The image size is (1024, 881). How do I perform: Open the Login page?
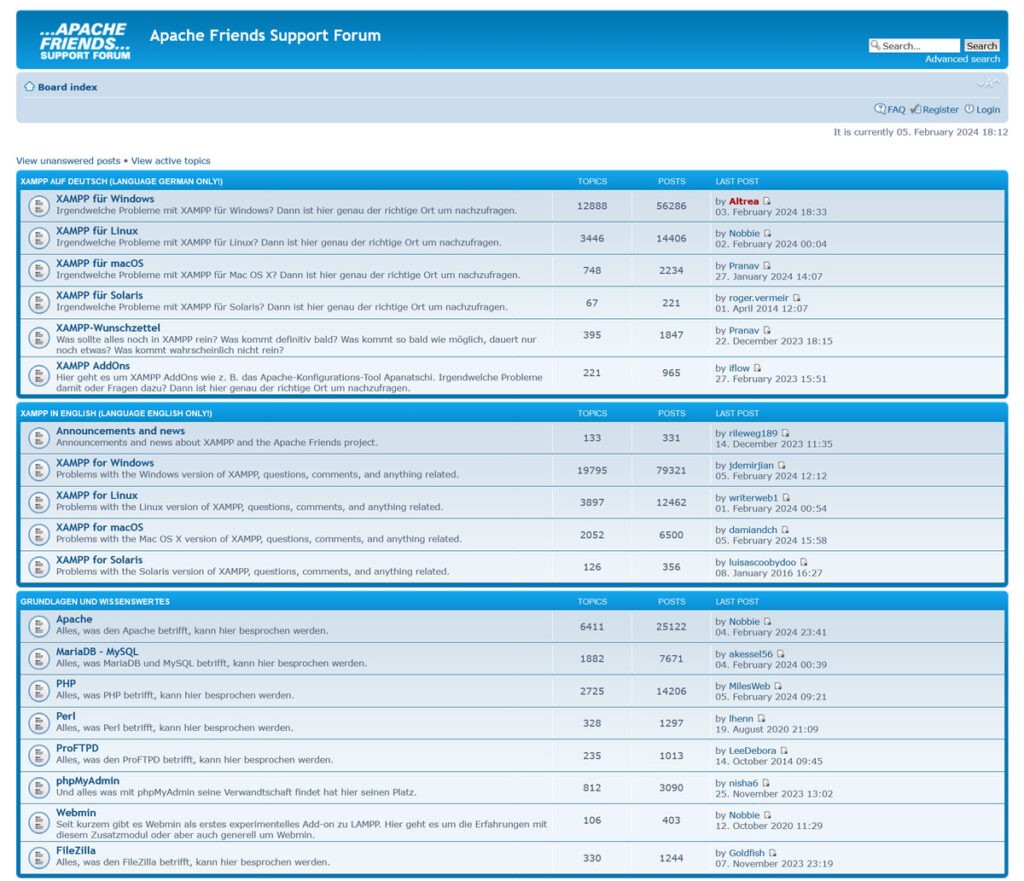987,110
